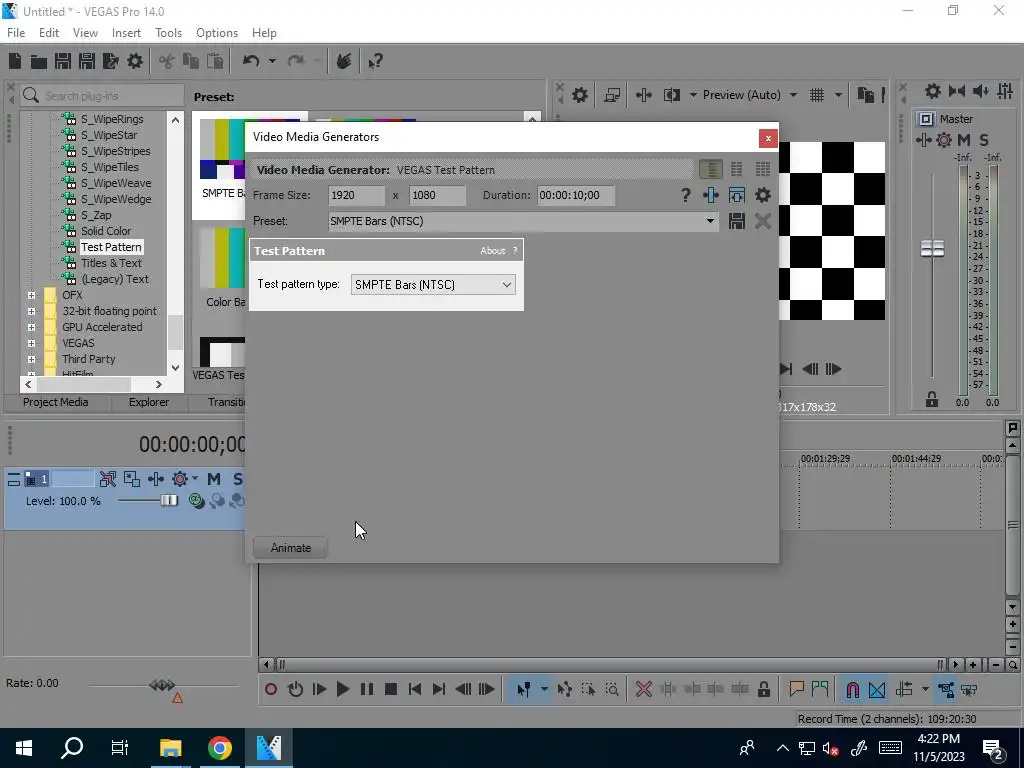Viewport: 1024px width, 768px height.
Task: Click the New project icon in toolbar
Action: click(15, 61)
